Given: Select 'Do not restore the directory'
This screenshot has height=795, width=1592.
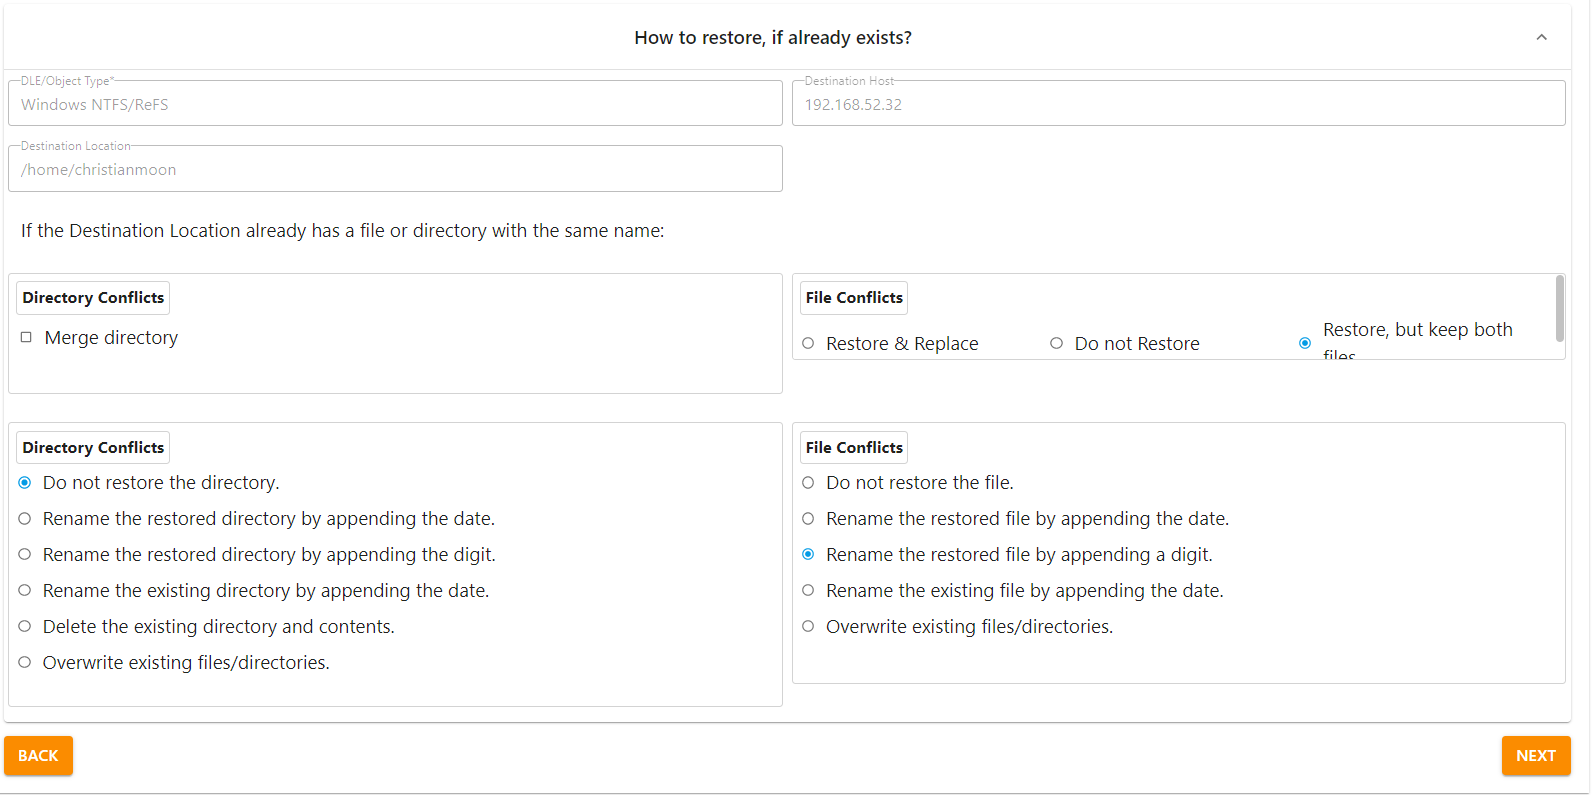Looking at the screenshot, I should pyautogui.click(x=25, y=483).
